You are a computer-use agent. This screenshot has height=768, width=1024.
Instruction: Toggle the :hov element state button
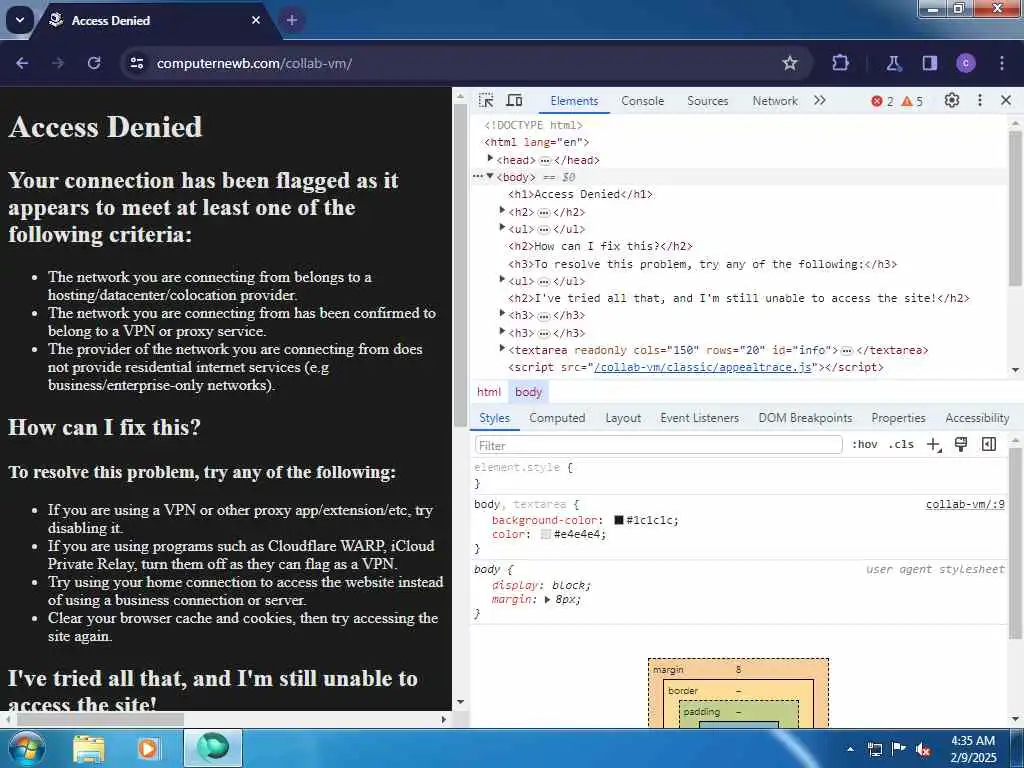(865, 445)
